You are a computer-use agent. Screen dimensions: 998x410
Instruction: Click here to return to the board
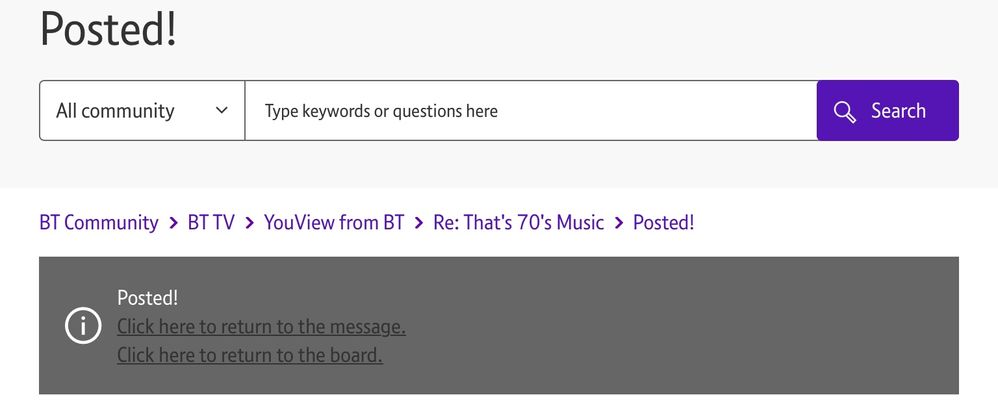249,354
